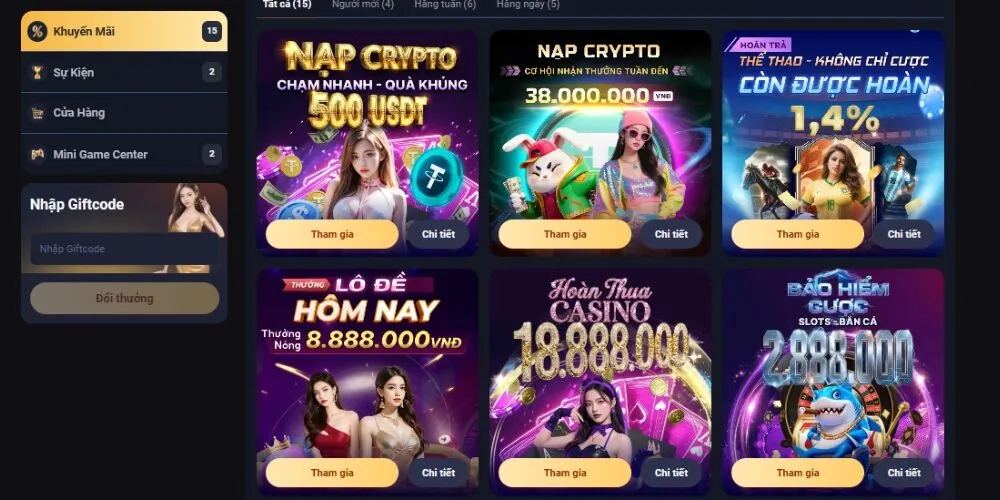The height and width of the screenshot is (500, 1000).
Task: Click the trophy icon beside Sự Kiện
Action: click(37, 72)
